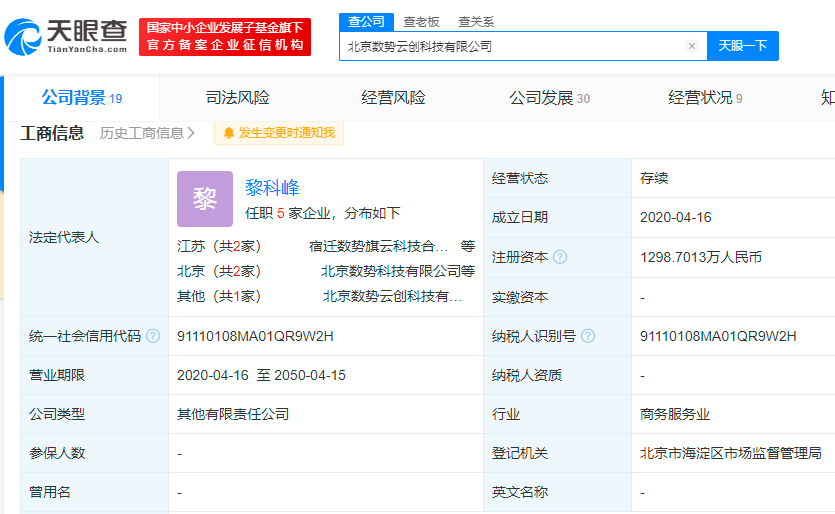Click the 纳税人资质 label cell

tap(557, 376)
